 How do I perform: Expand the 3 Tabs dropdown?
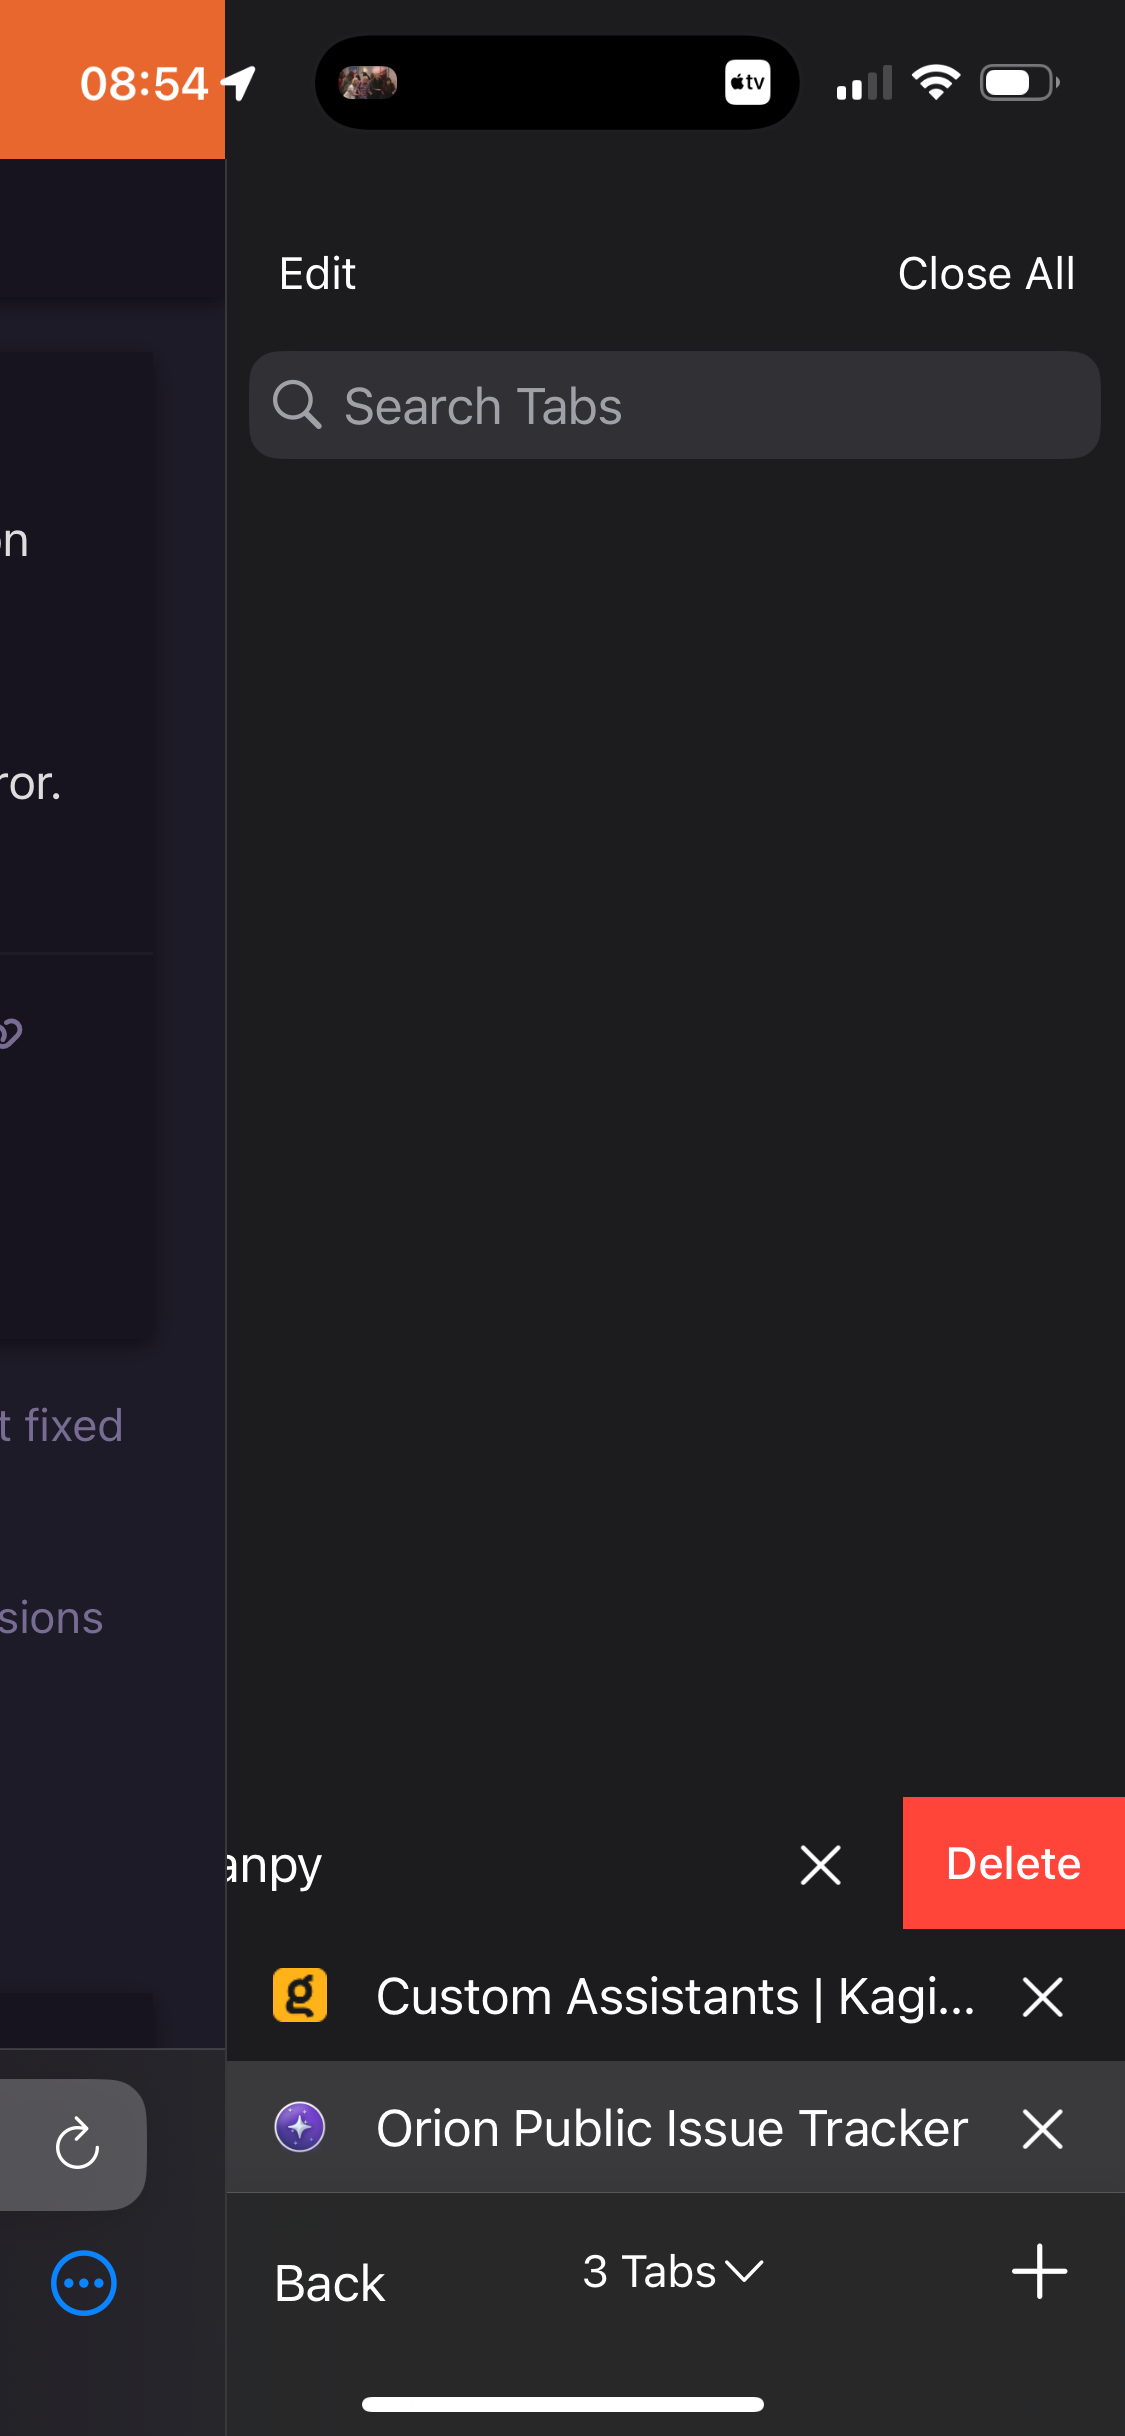coord(650,2272)
